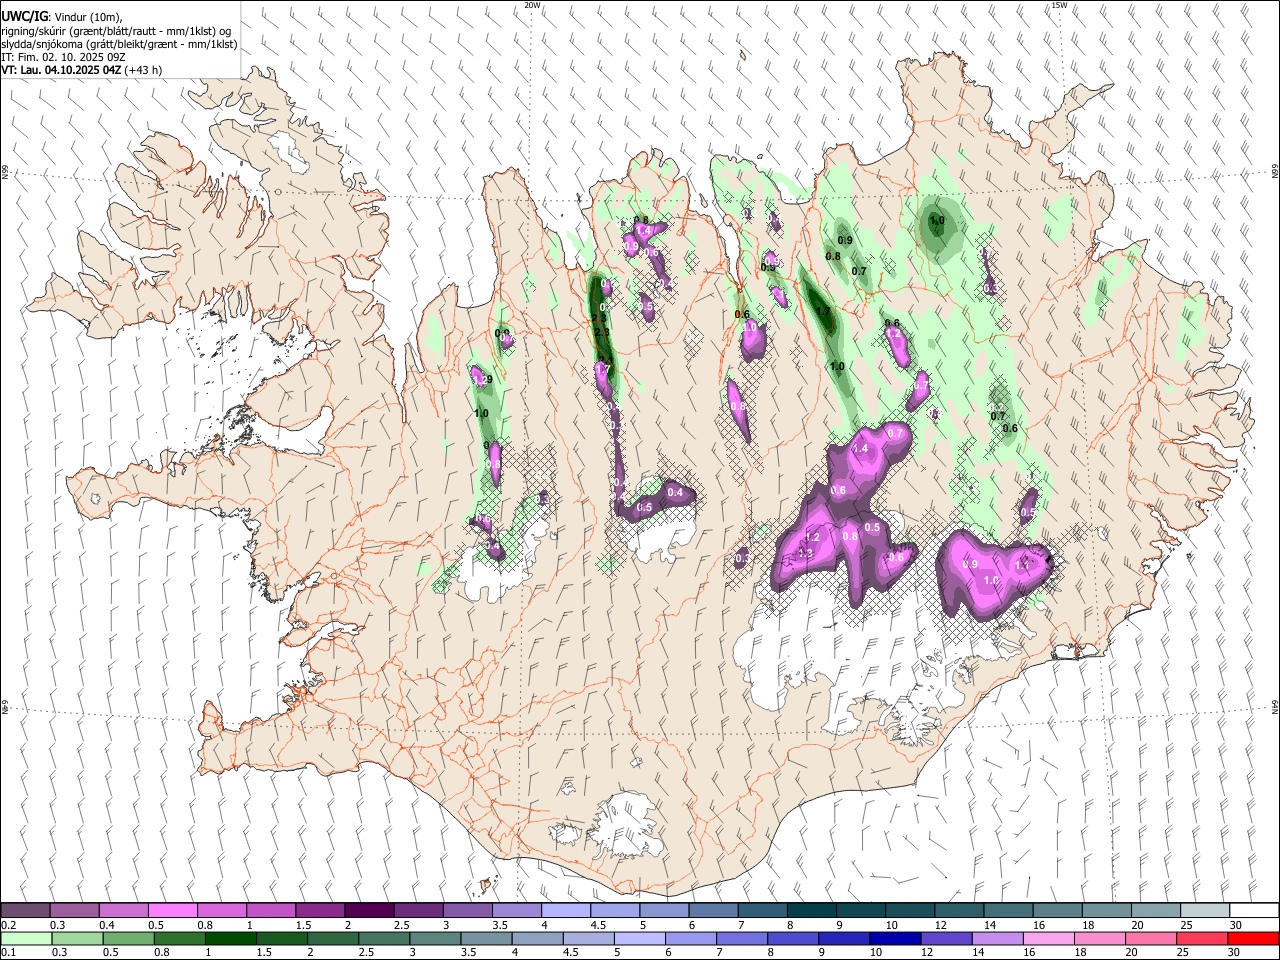Click the '20W' longitude label
This screenshot has height=960, width=1280.
[x=533, y=5]
